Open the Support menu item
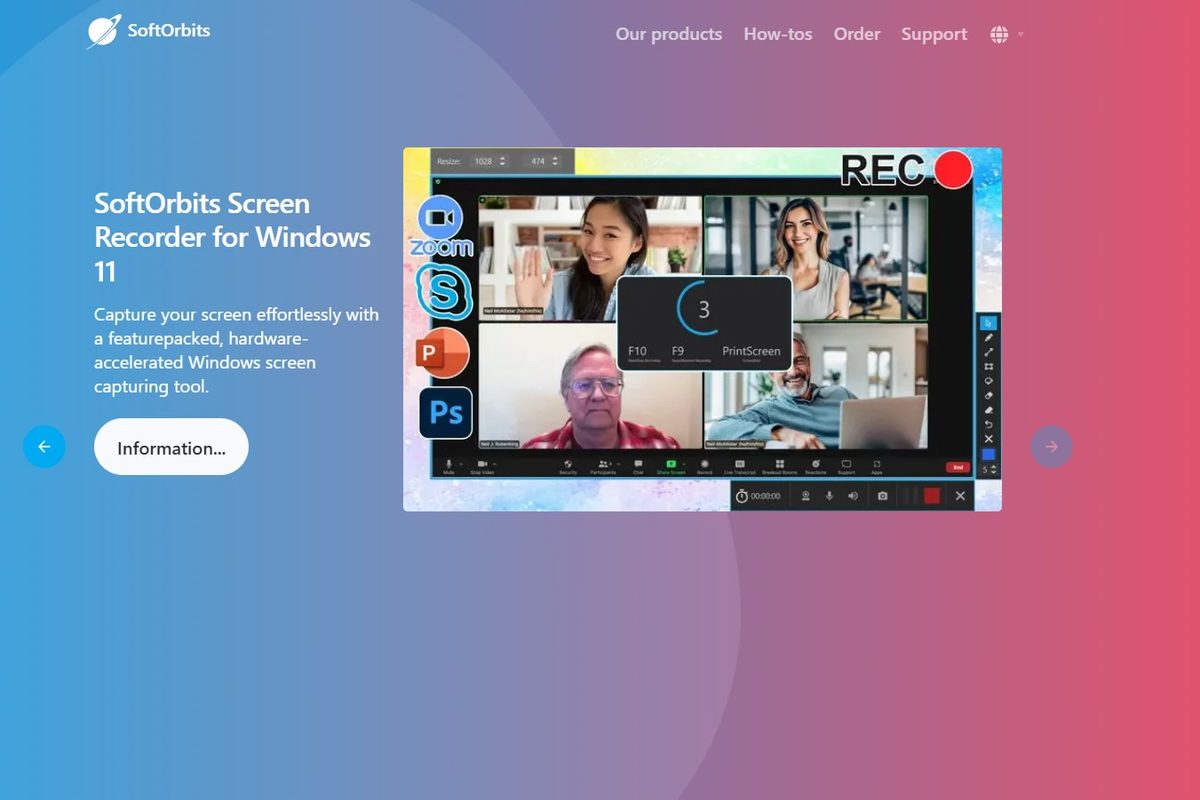This screenshot has height=800, width=1200. pos(934,34)
